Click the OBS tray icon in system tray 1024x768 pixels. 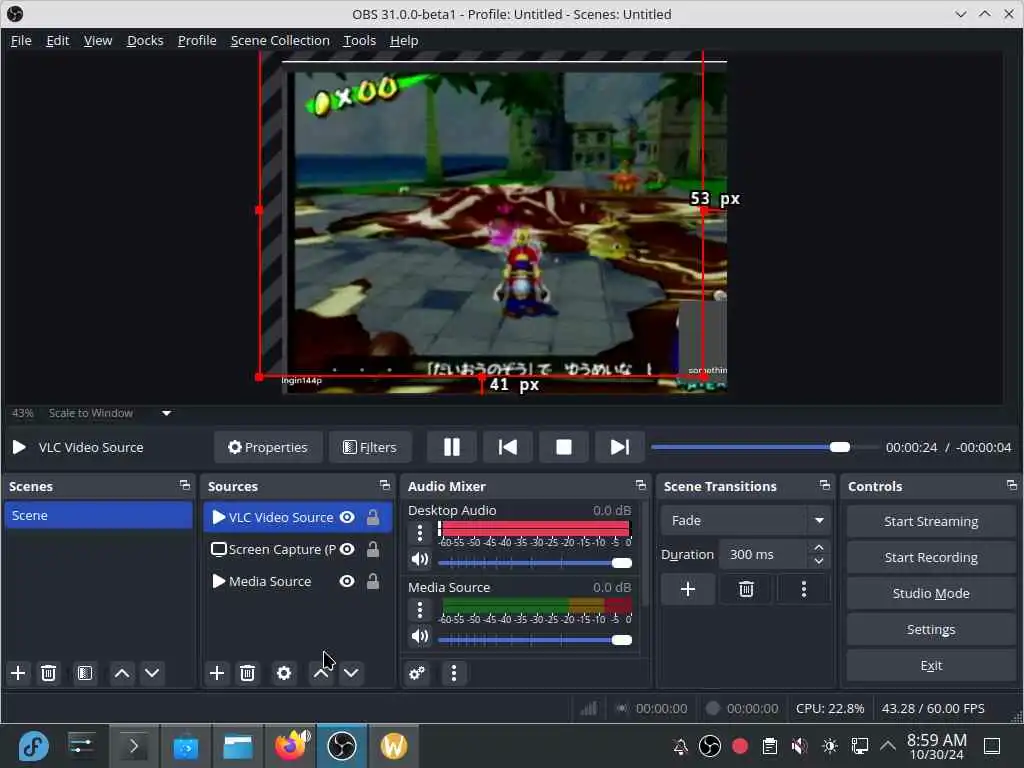[x=710, y=746]
